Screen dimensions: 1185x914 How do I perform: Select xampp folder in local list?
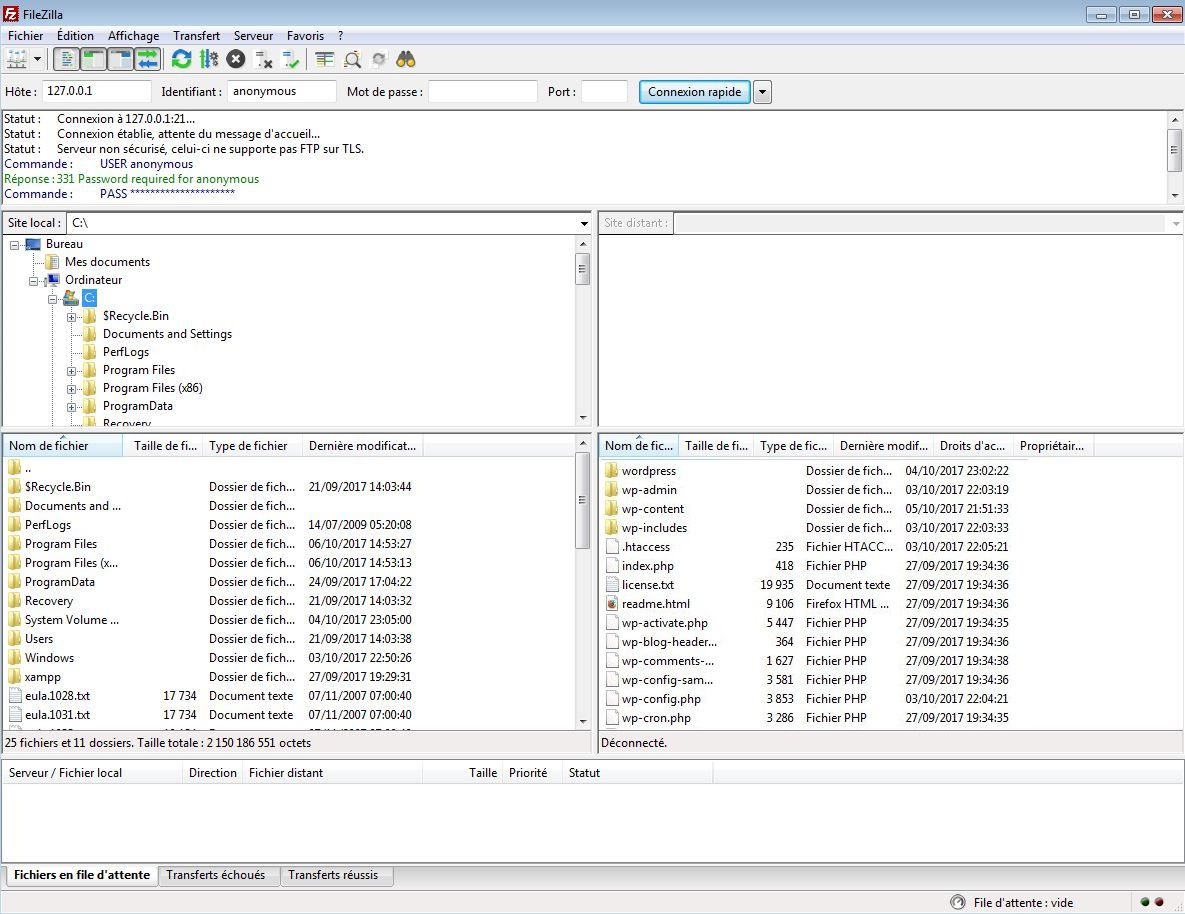pyautogui.click(x=42, y=677)
